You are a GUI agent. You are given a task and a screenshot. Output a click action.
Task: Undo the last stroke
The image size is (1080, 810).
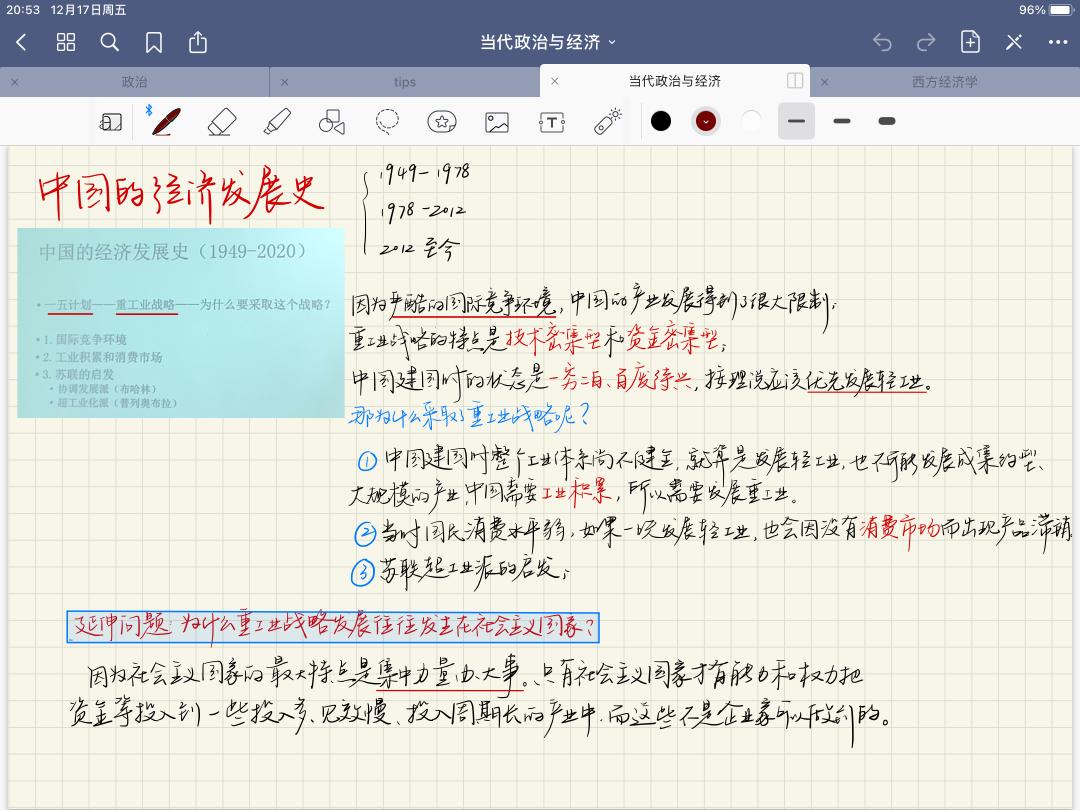(x=882, y=42)
